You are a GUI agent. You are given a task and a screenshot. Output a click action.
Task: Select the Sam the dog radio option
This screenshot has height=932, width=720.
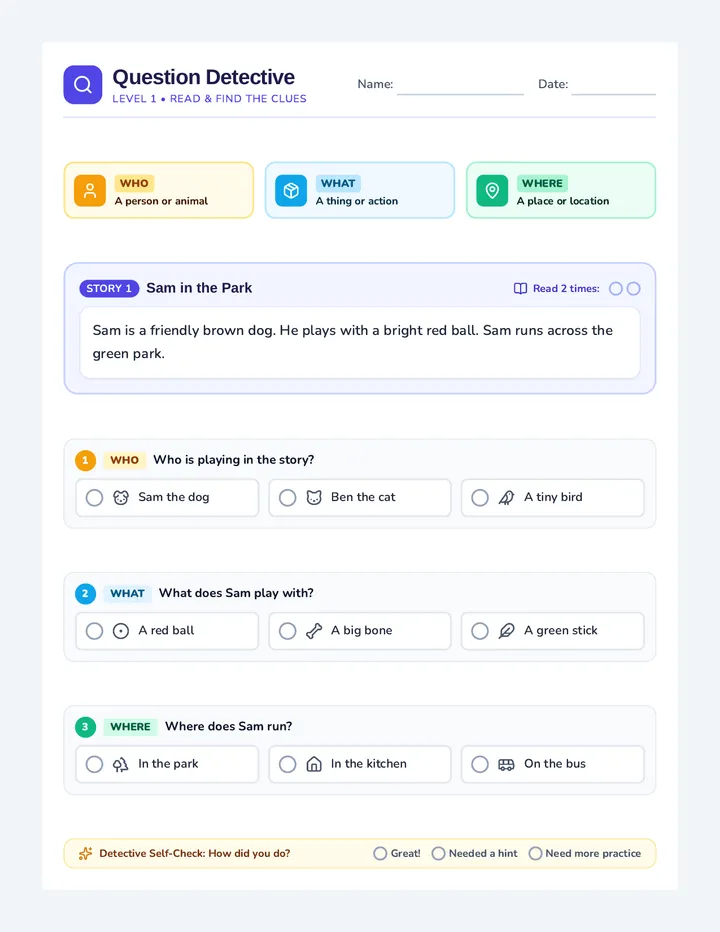(95, 498)
